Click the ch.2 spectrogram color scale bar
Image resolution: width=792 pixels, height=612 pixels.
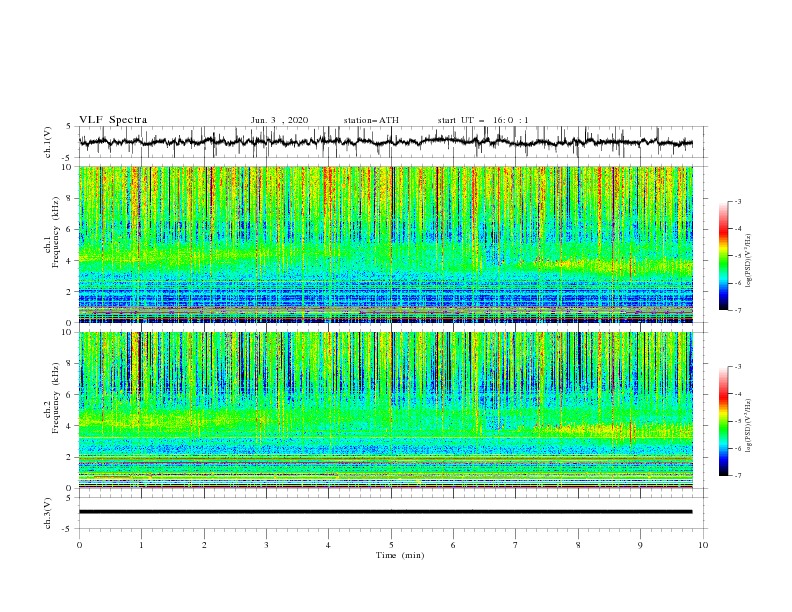click(723, 421)
